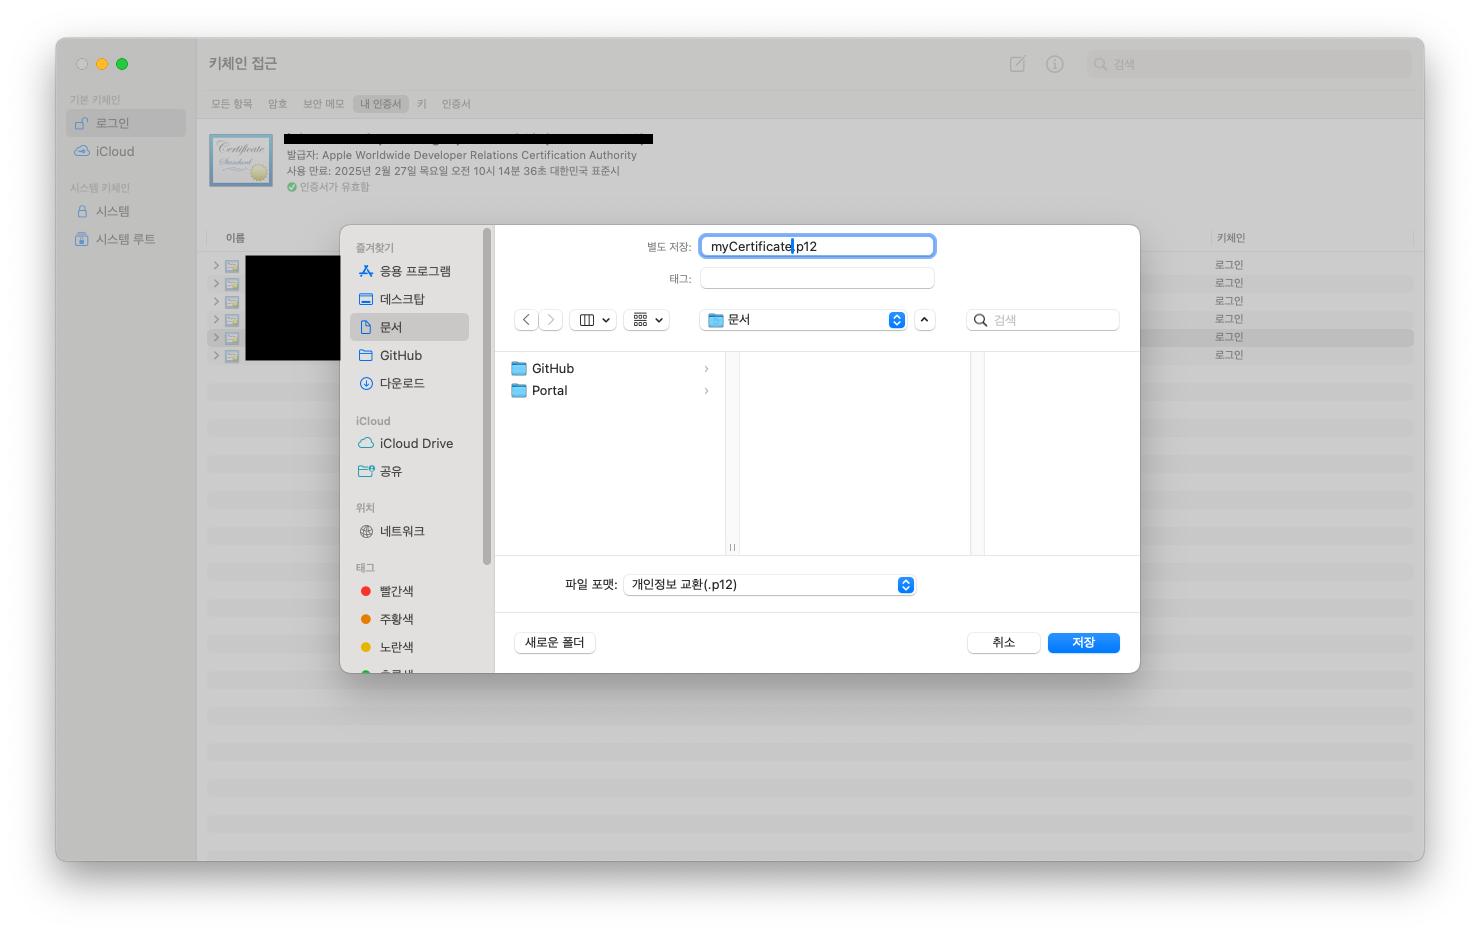Viewport: 1480px width, 935px height.
Task: Expand the first certificate row disclosure arrow
Action: (x=216, y=266)
